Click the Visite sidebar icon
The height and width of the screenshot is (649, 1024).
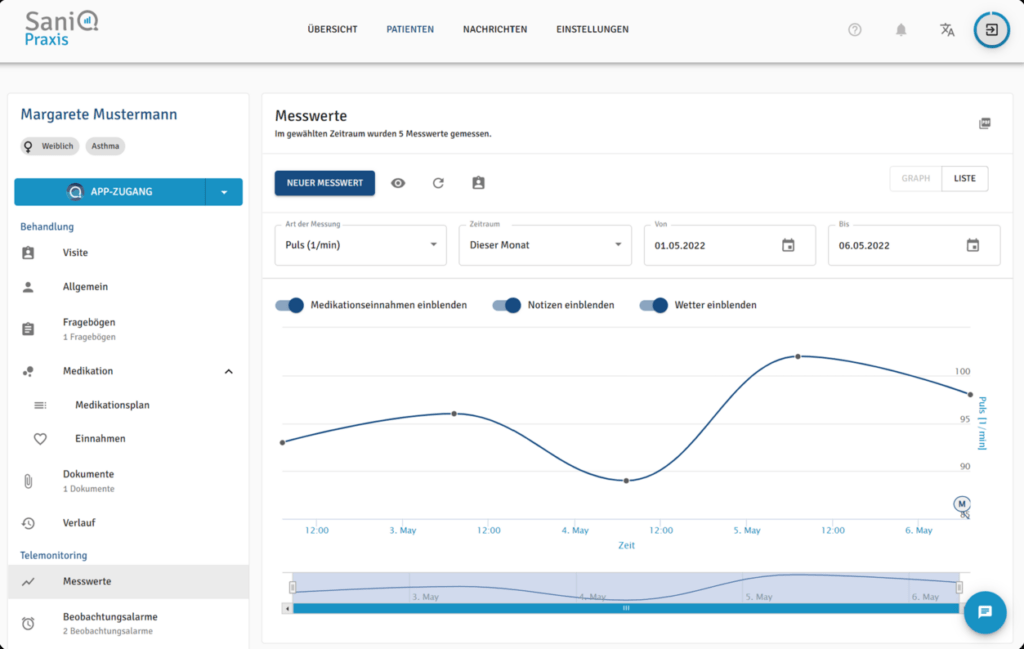click(x=28, y=253)
